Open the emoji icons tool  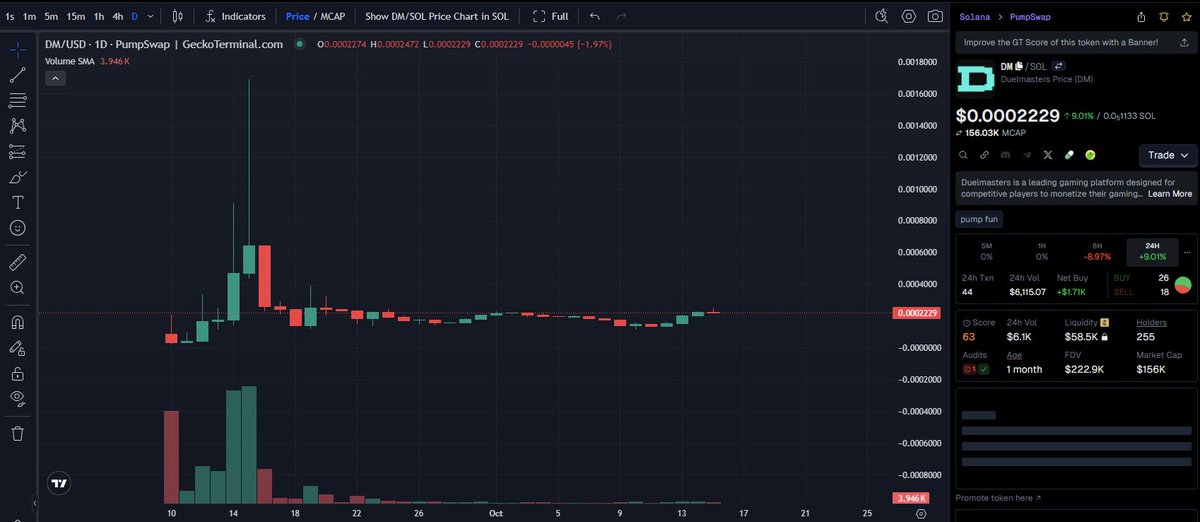click(x=17, y=228)
